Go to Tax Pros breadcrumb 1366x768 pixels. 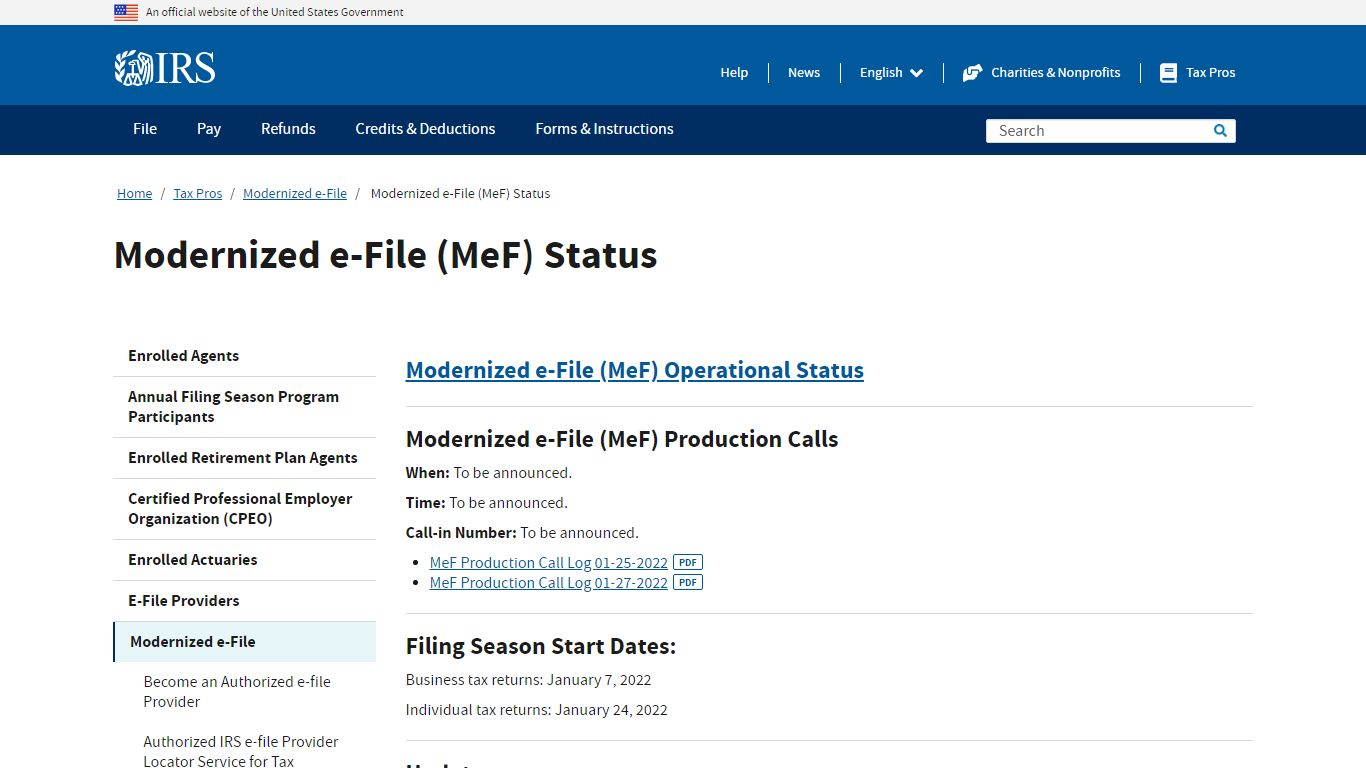[198, 194]
